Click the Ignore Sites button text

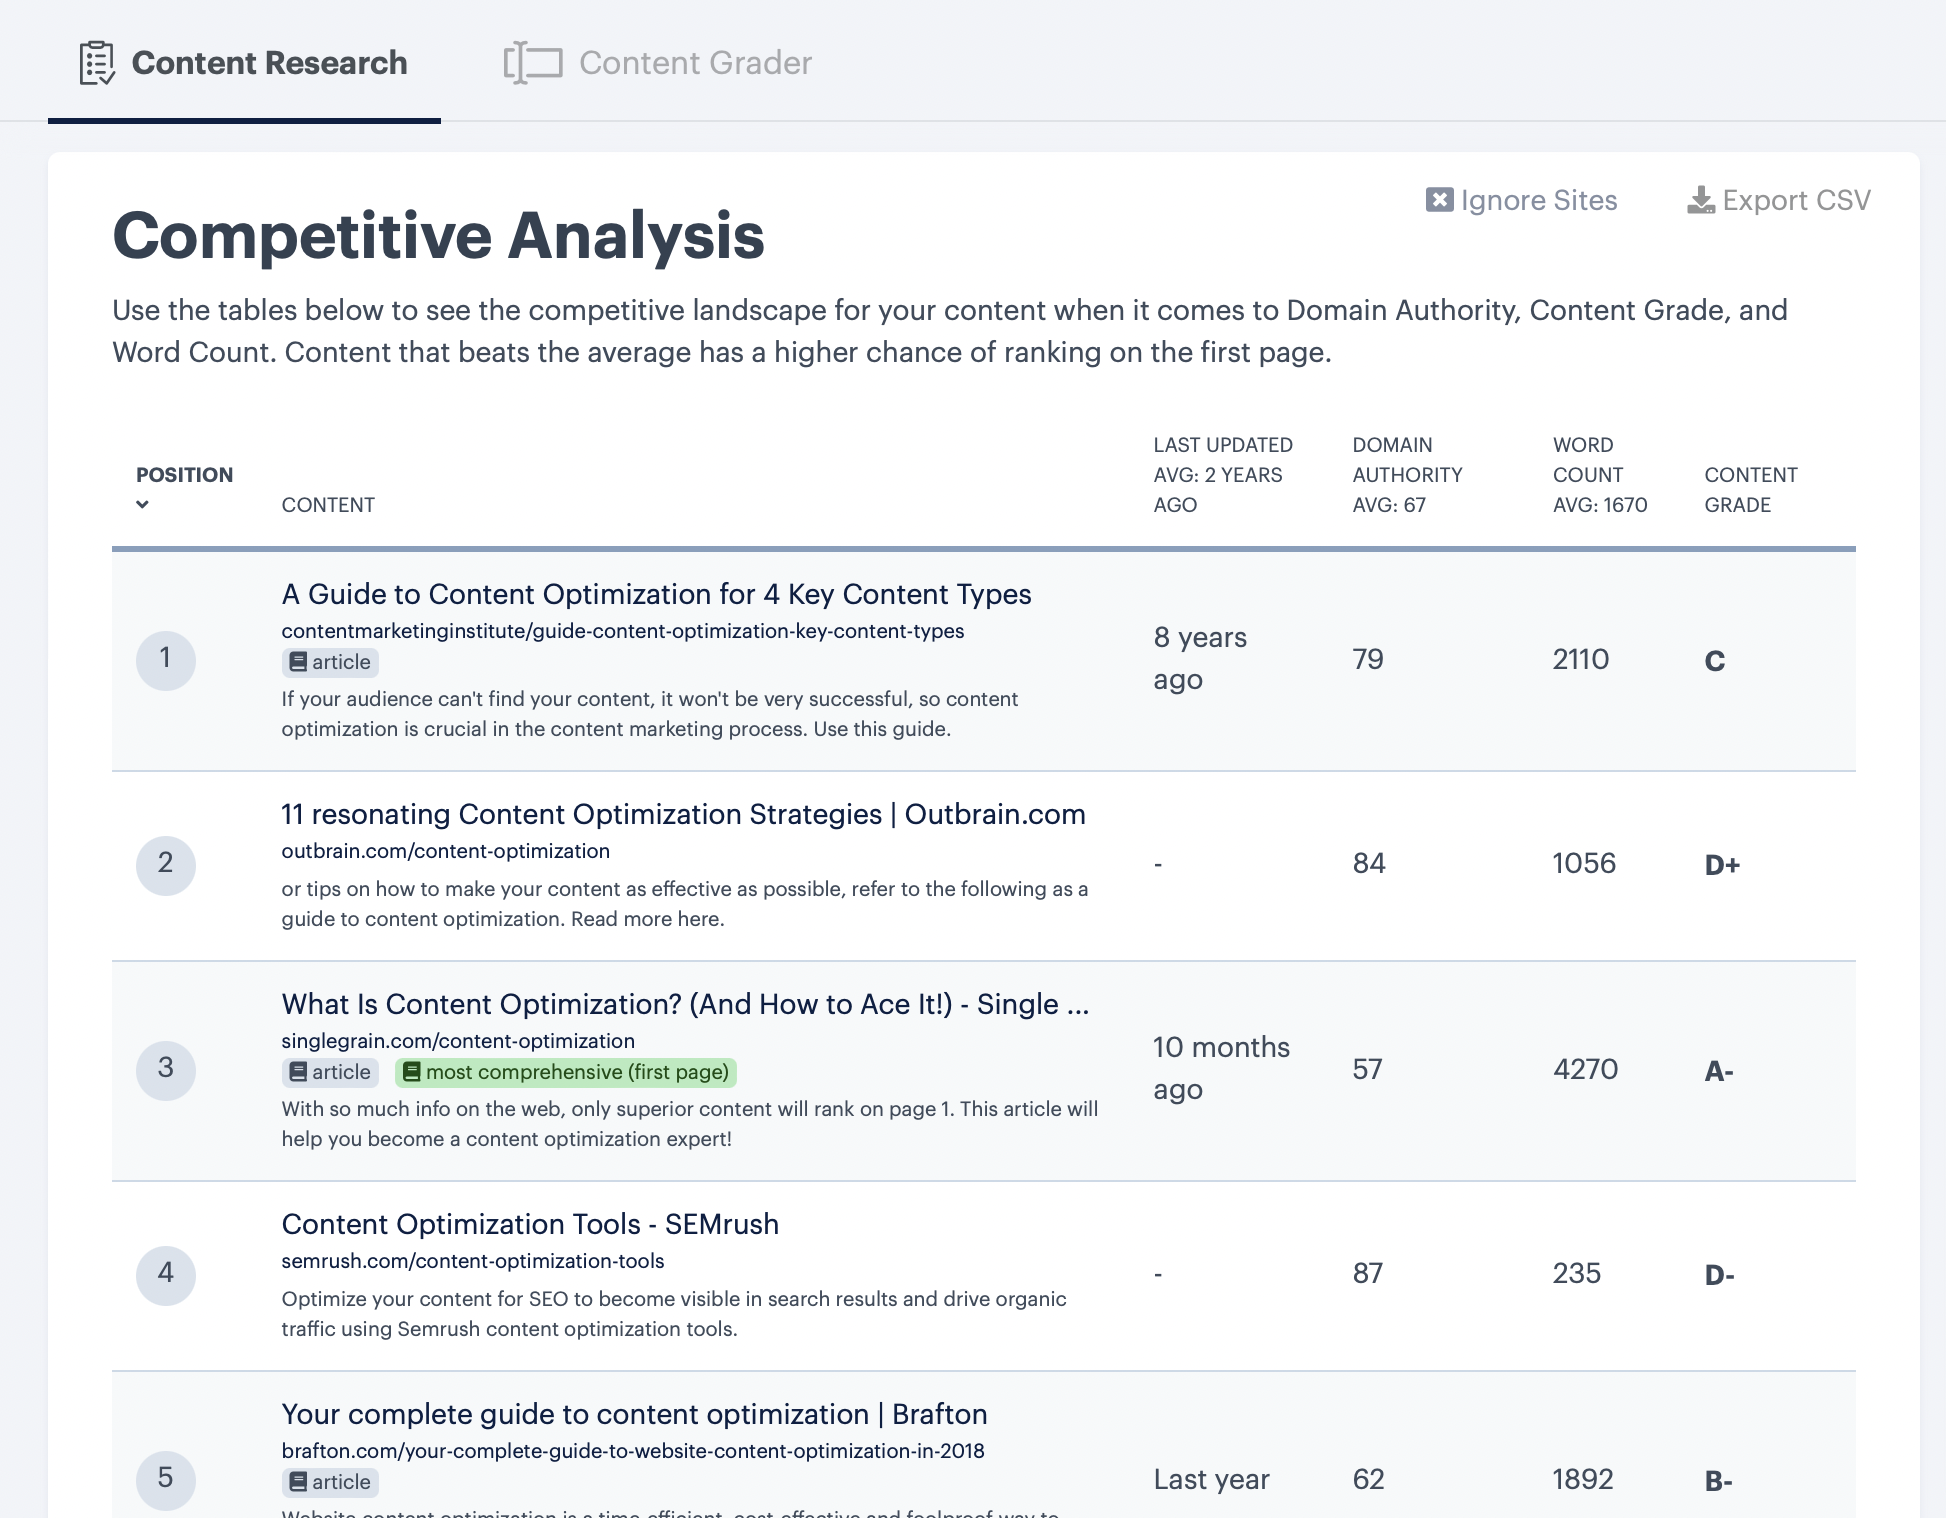click(1538, 200)
